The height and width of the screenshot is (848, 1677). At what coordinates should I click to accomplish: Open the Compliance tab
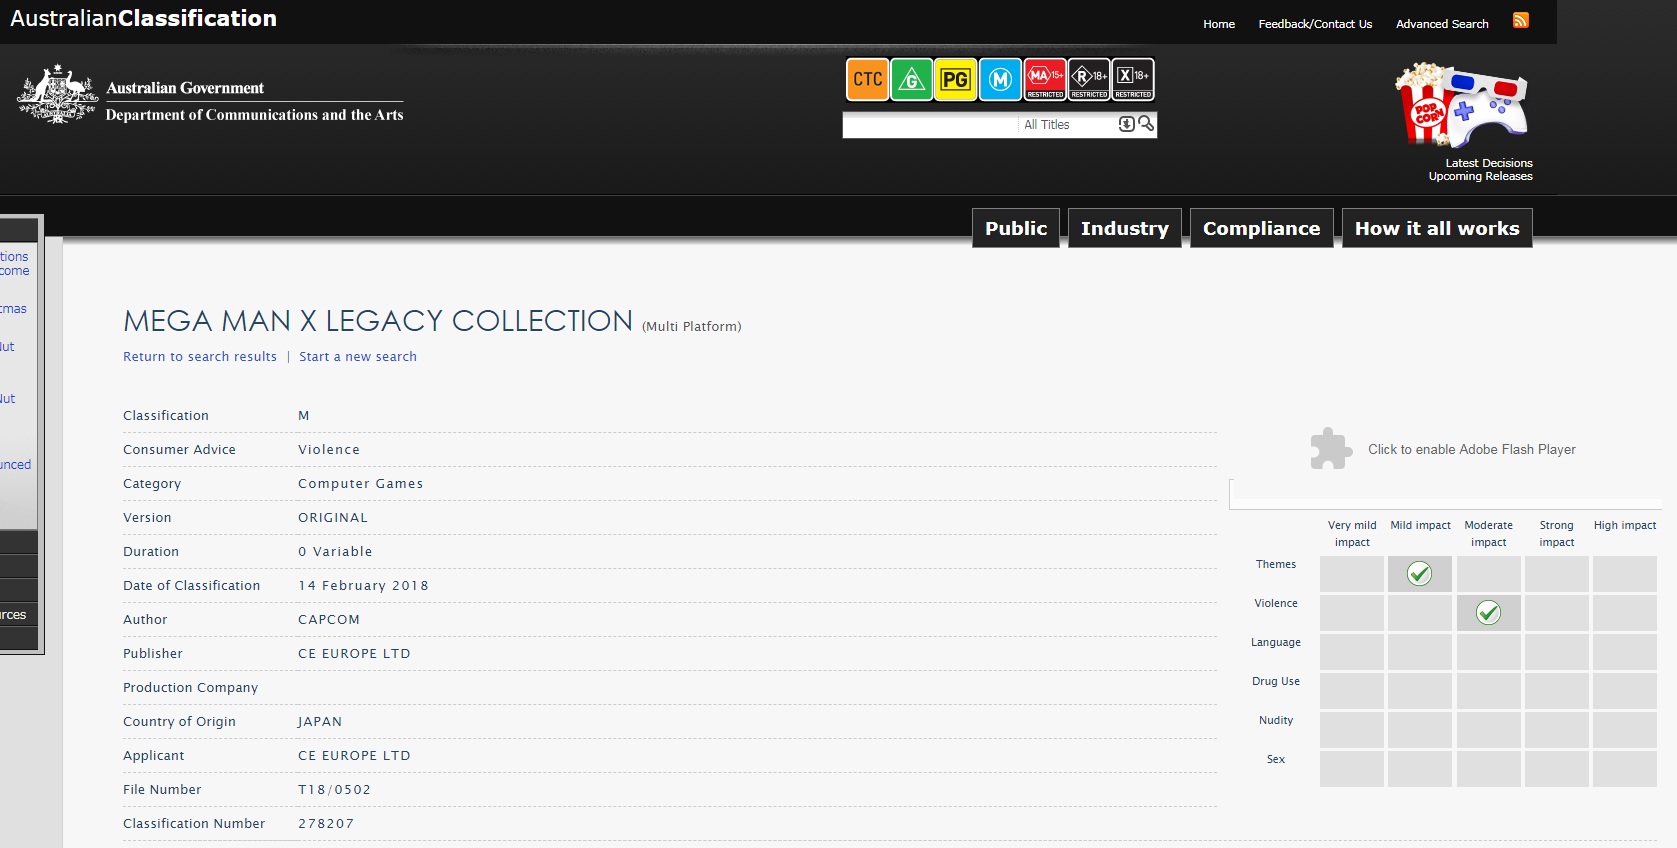point(1262,228)
